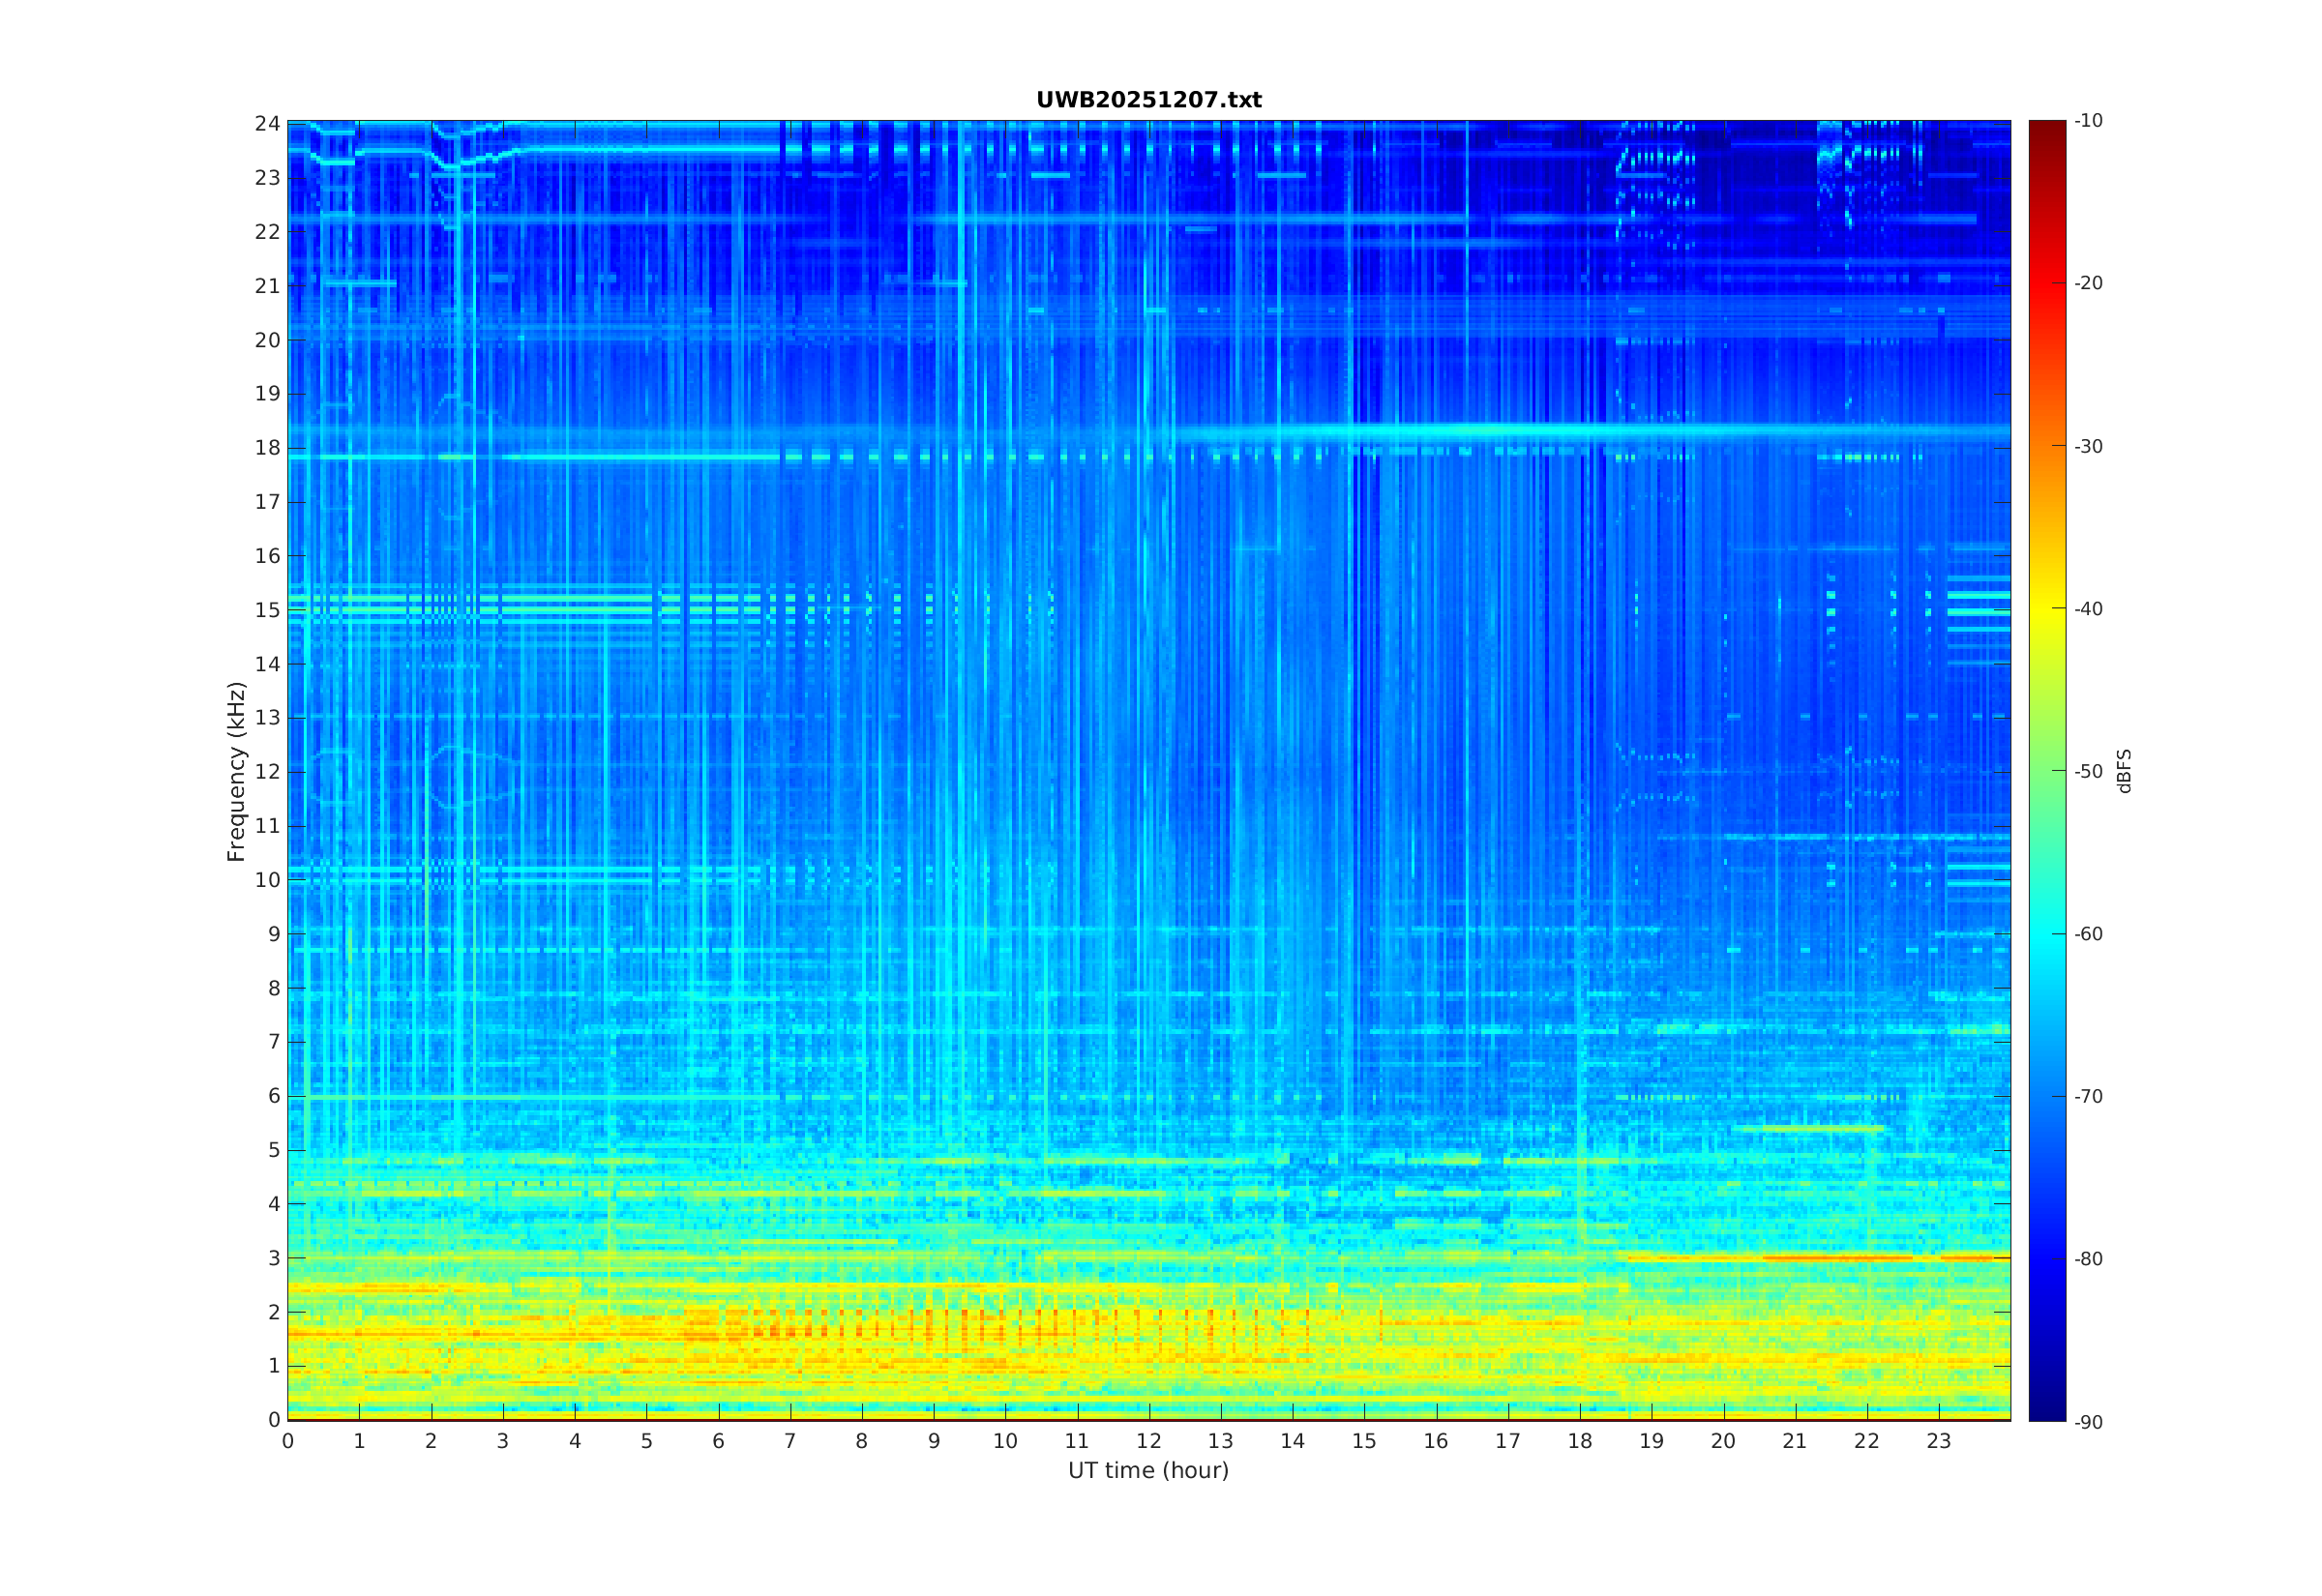
Task: Click the plot title UWB20251207.txt
Action: coord(1148,100)
